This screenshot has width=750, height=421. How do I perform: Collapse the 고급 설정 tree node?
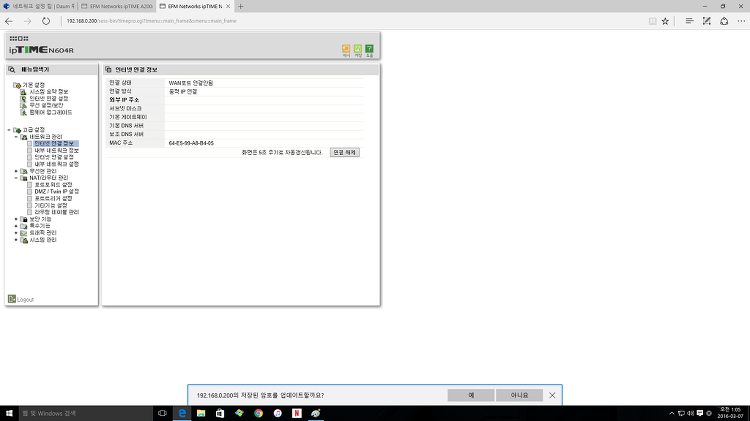pyautogui.click(x=9, y=130)
